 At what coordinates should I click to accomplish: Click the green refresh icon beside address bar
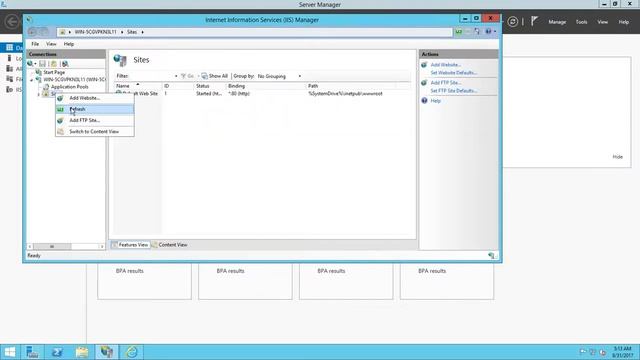[x=459, y=32]
